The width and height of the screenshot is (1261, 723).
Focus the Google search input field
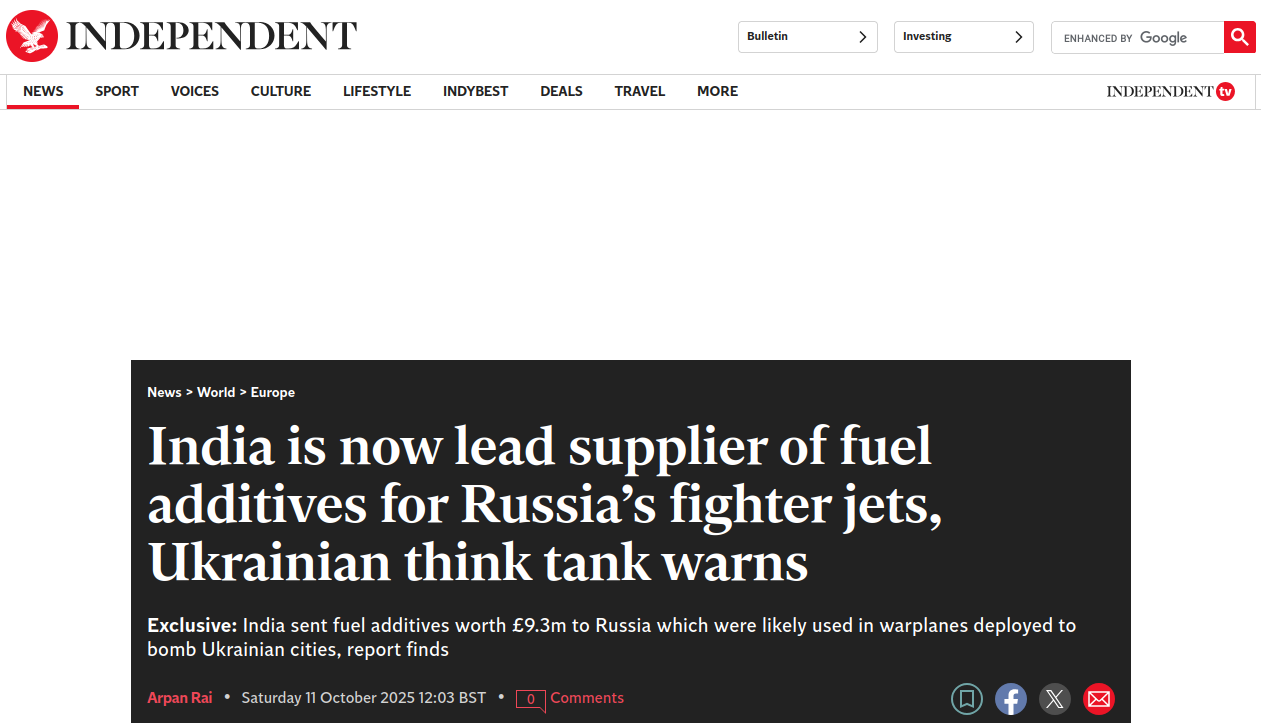click(x=1138, y=37)
